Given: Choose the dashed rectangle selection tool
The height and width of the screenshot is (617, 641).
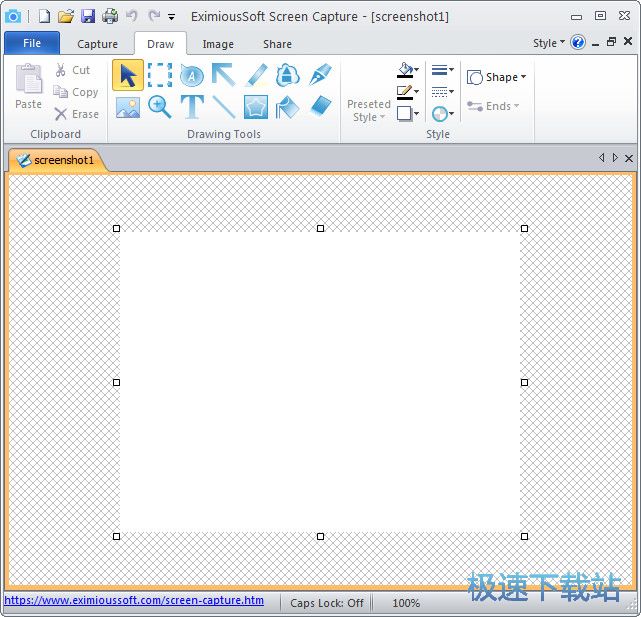Looking at the screenshot, I should (160, 75).
